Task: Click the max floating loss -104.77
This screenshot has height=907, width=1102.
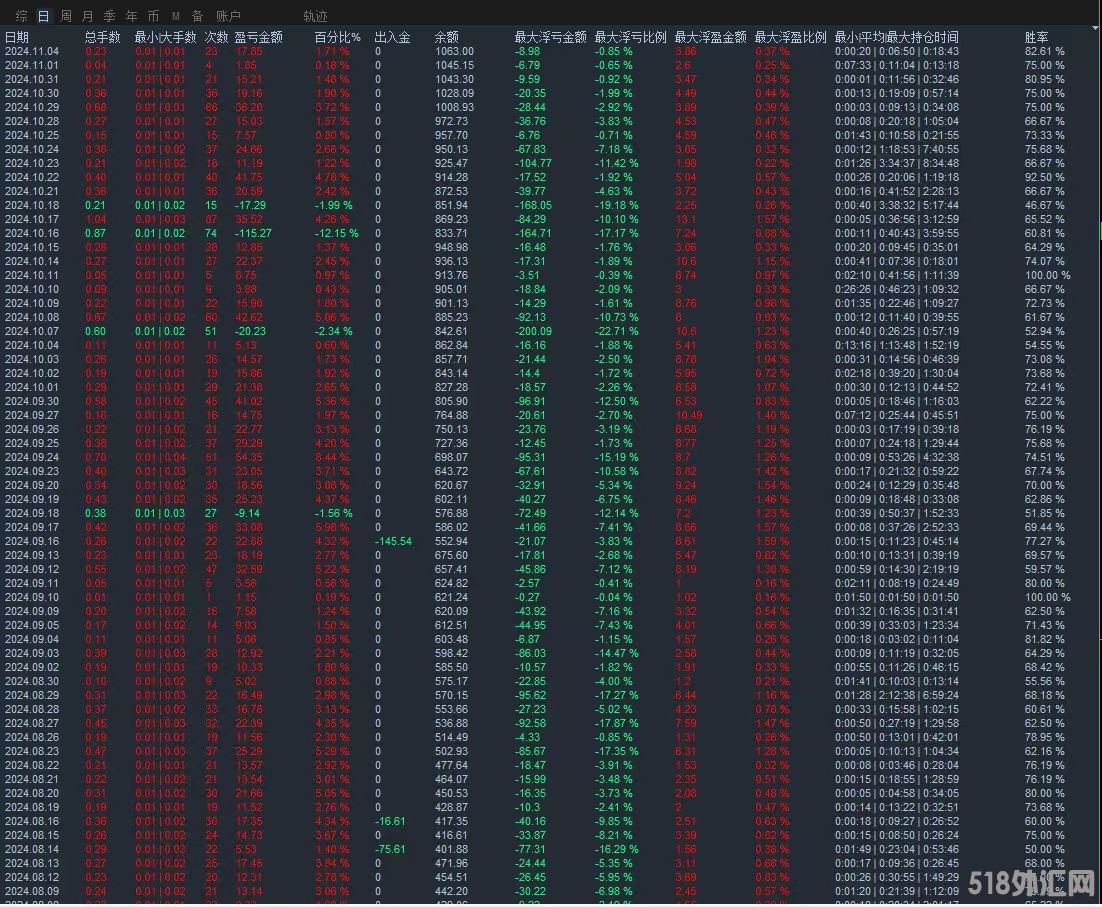Action: click(533, 163)
